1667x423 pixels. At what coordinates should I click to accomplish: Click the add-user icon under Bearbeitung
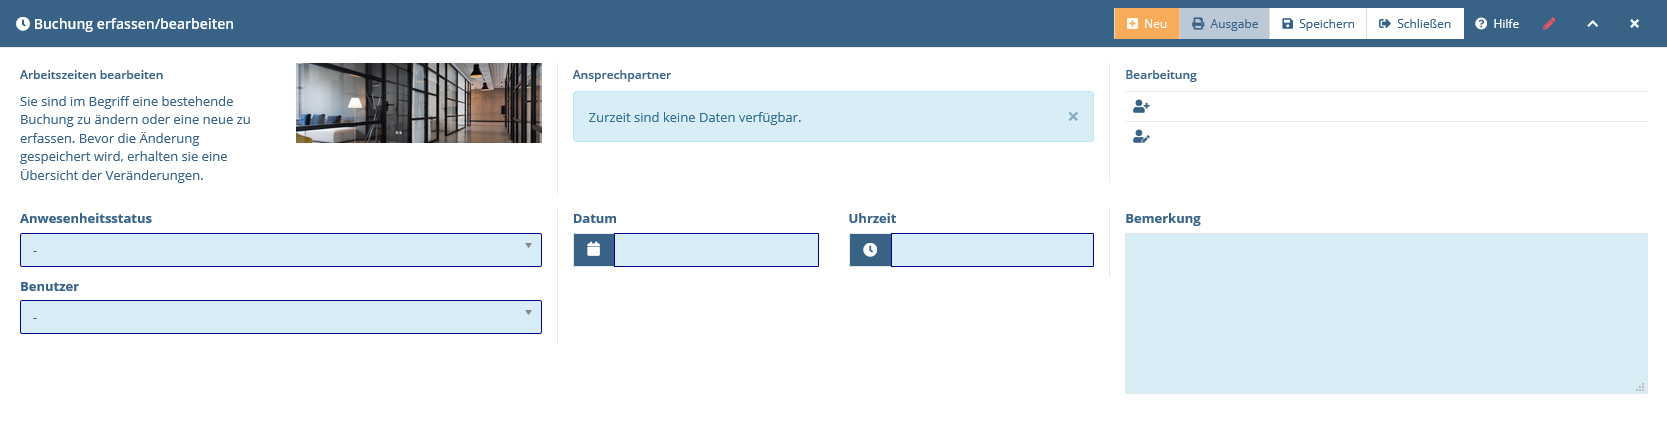tap(1141, 106)
